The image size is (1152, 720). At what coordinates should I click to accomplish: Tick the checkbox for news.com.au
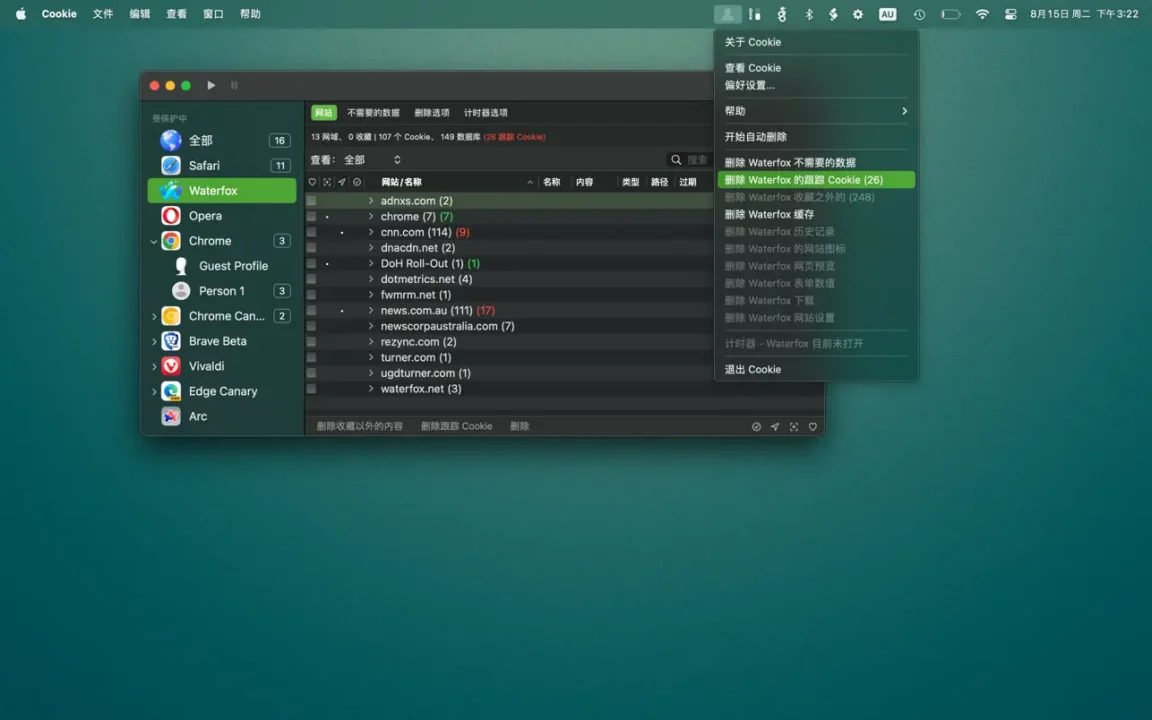tap(312, 311)
